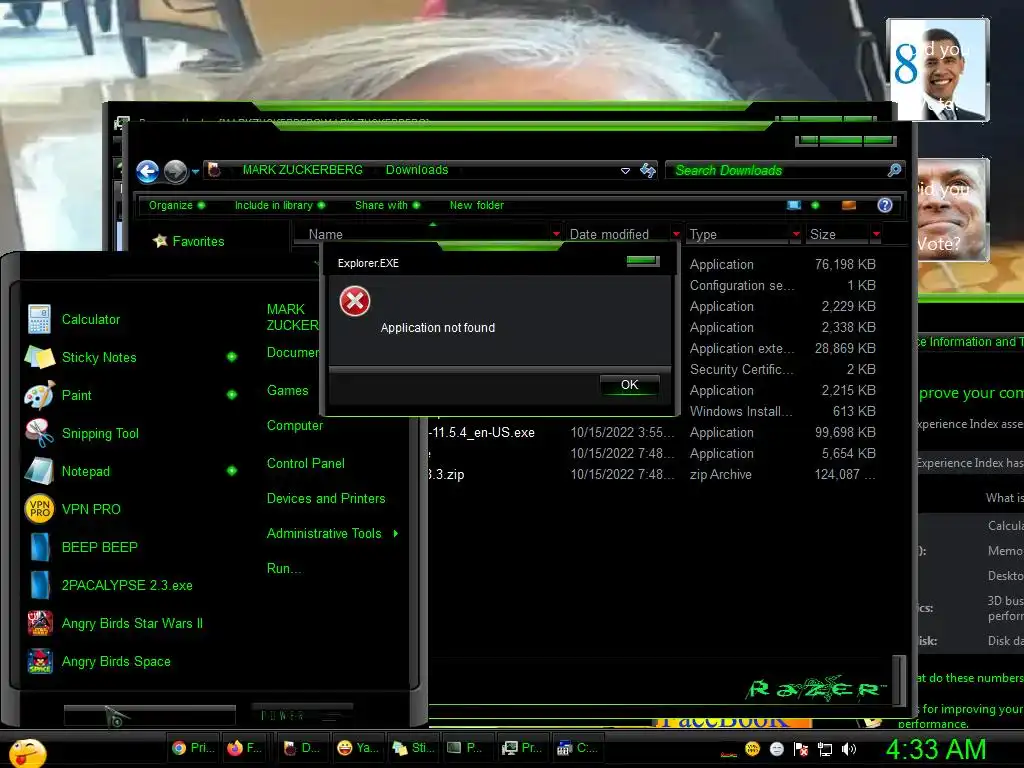
Task: Open the address bar history dropdown
Action: 625,170
